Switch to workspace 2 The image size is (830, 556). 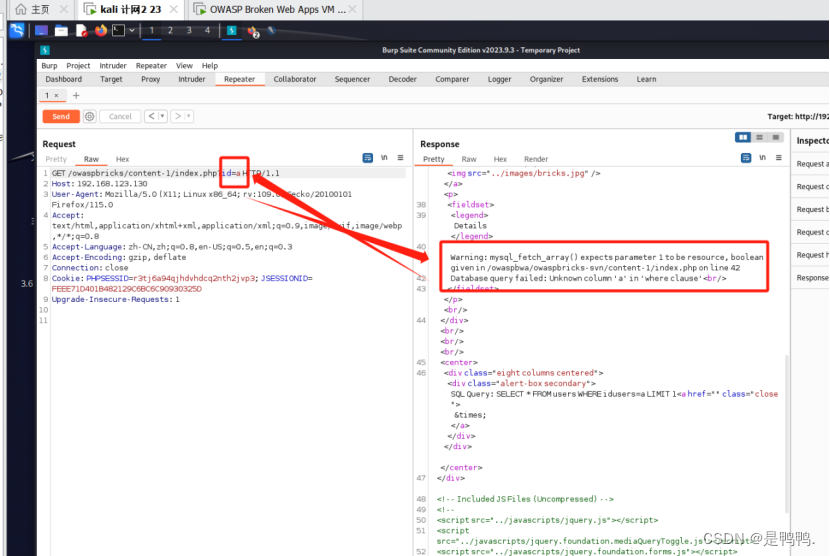[170, 30]
